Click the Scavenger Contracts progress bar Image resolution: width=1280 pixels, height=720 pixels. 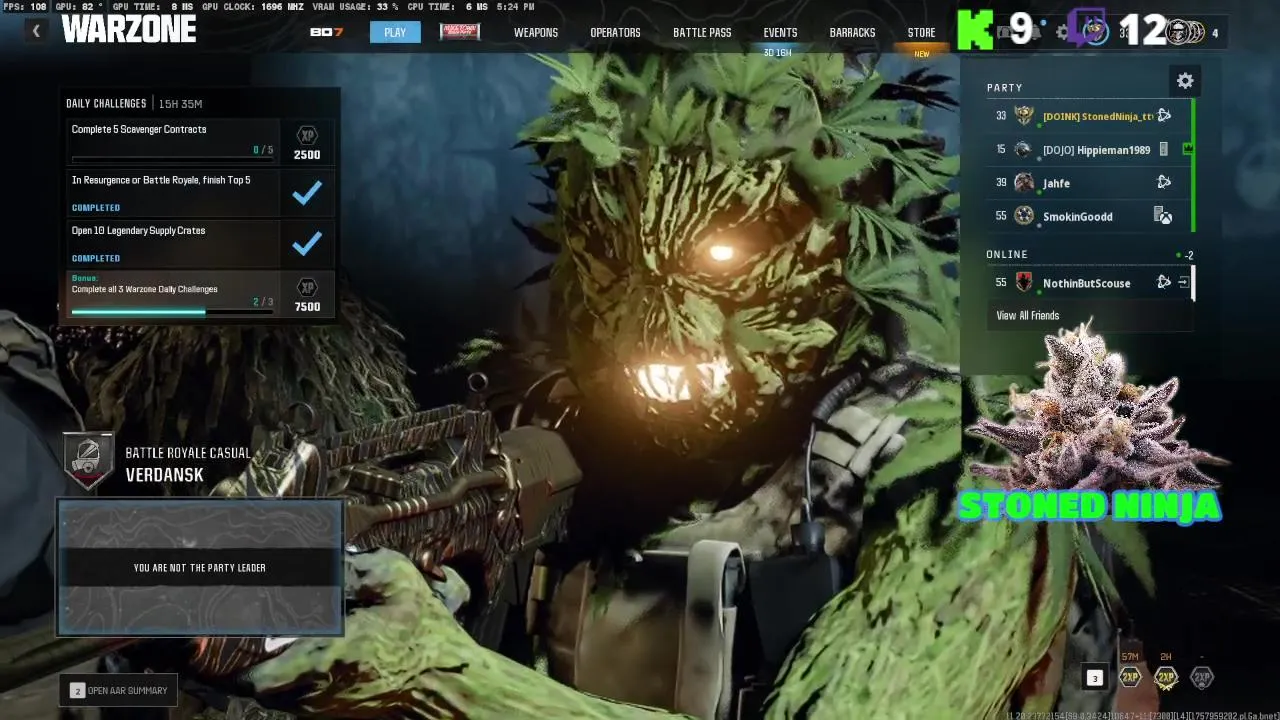(x=172, y=159)
